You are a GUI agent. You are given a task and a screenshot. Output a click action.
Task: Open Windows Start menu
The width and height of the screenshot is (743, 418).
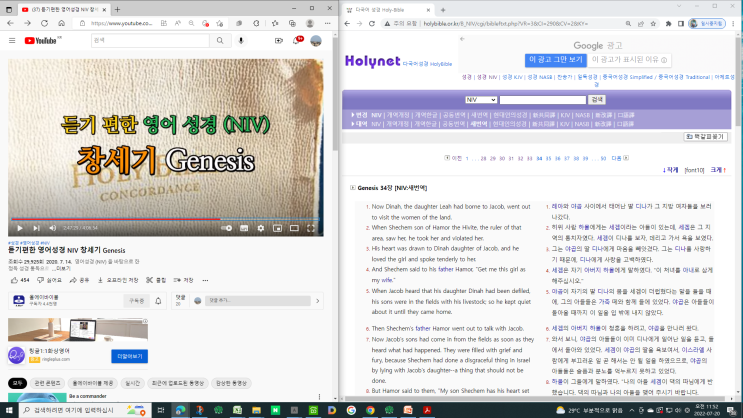pyautogui.click(x=9, y=410)
